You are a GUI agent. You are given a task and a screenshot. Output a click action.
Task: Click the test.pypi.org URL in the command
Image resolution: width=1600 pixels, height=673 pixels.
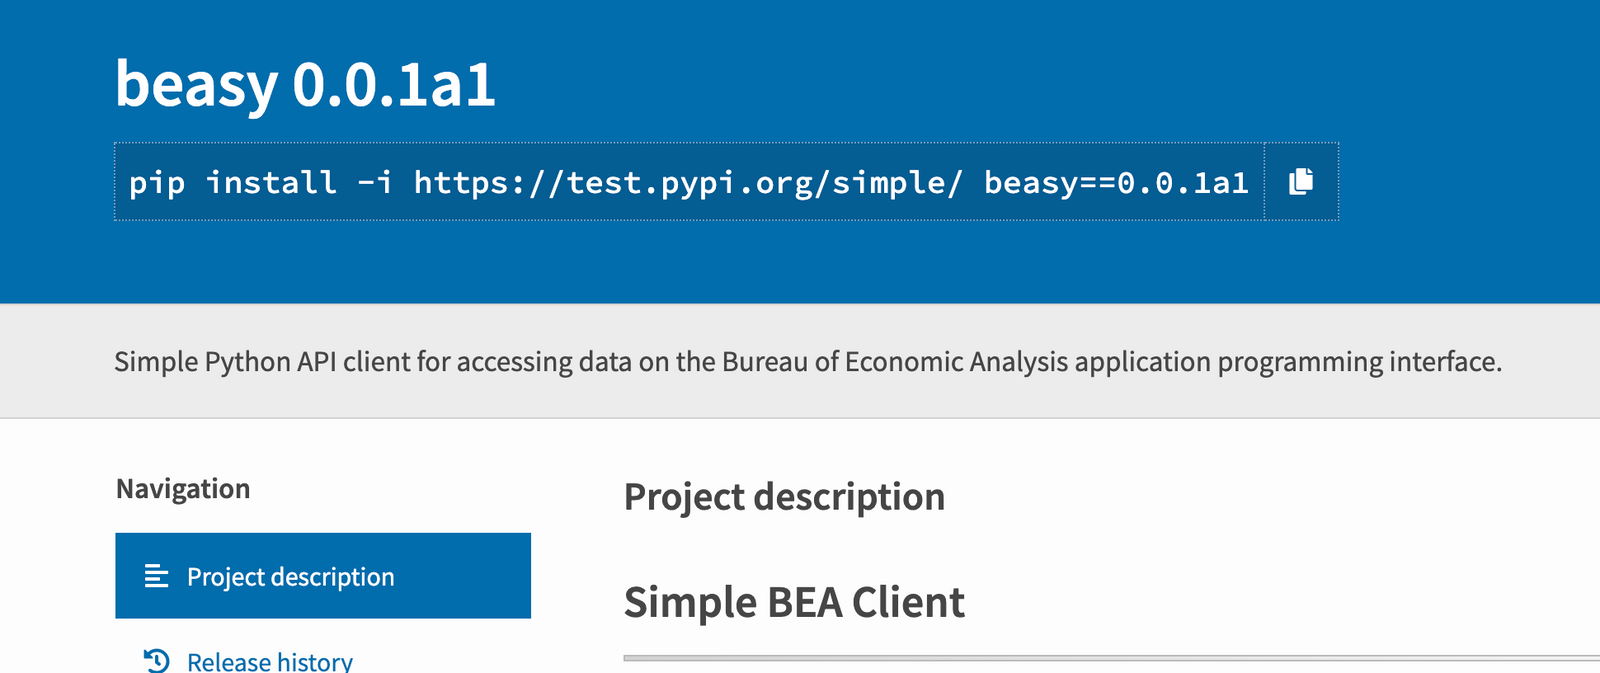[688, 183]
